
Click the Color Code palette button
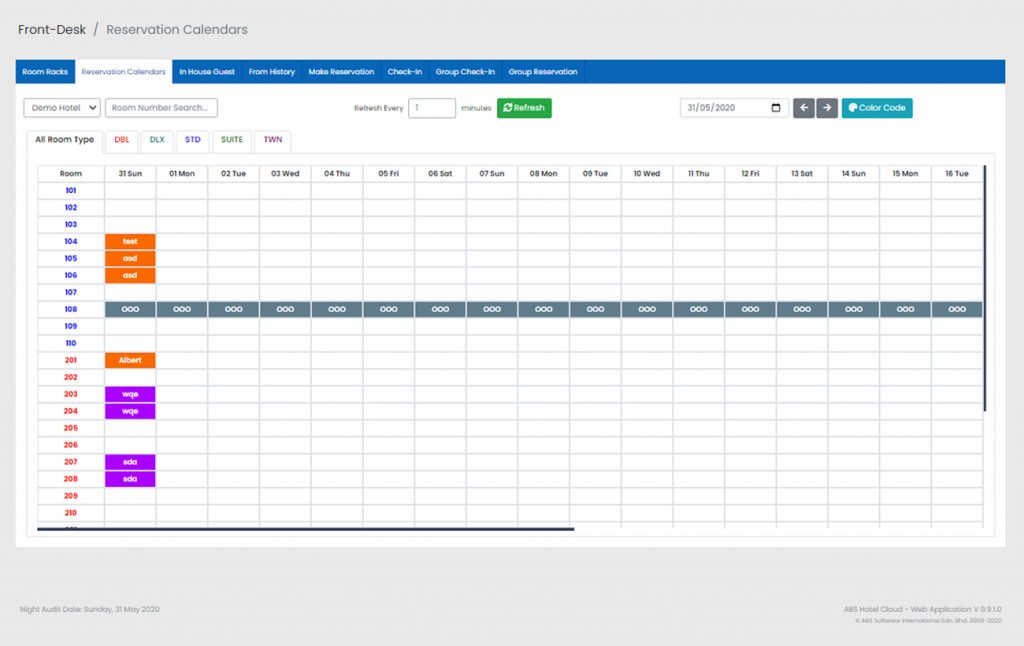click(x=877, y=108)
